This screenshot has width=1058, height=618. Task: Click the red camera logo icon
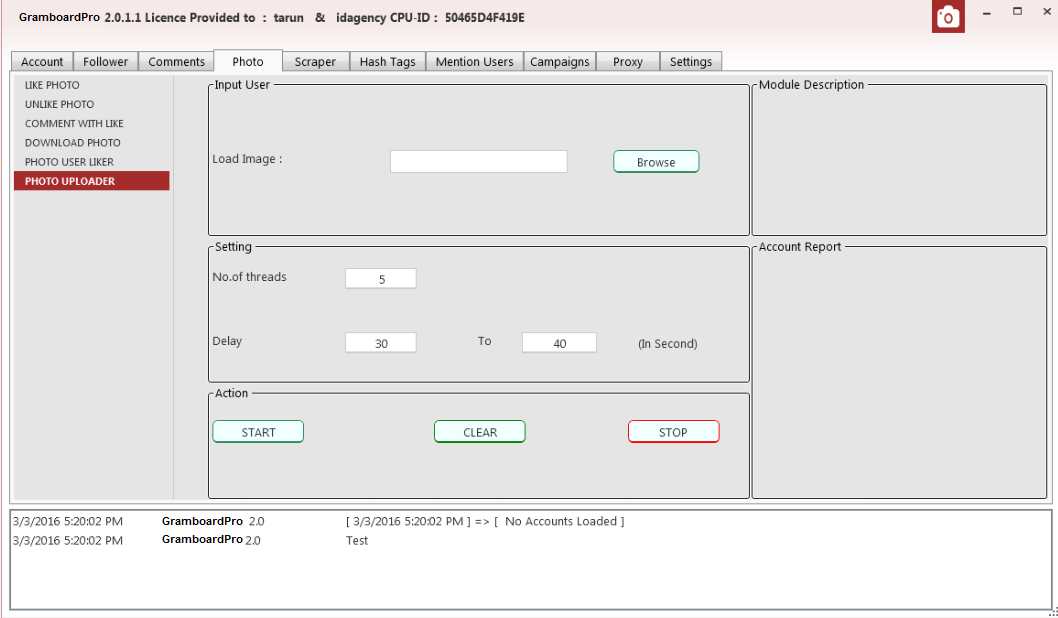coord(948,16)
